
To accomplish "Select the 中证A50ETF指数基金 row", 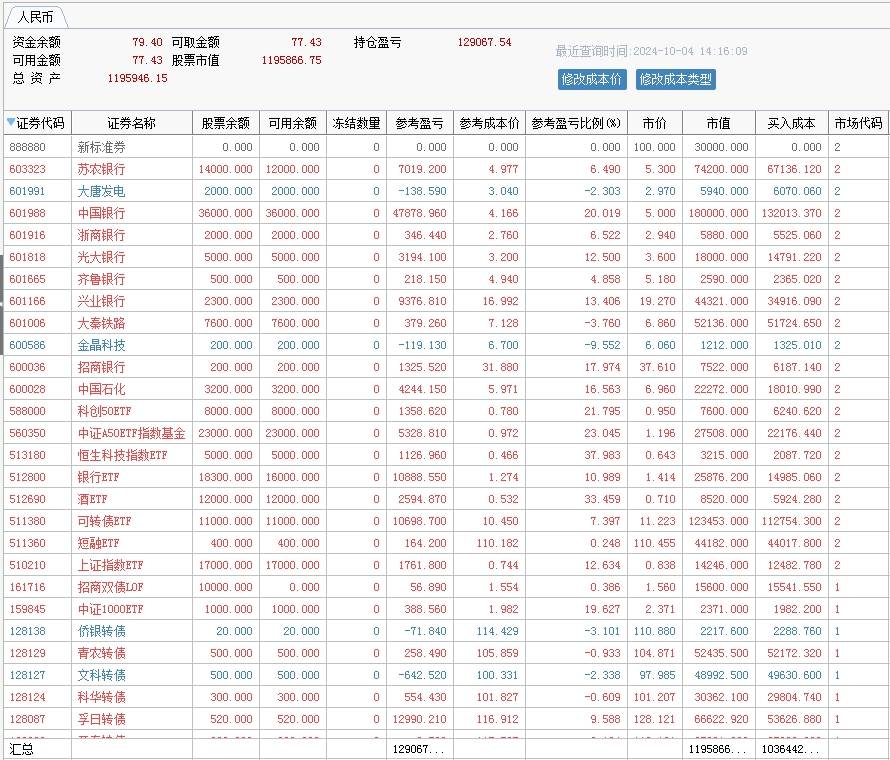I will (x=445, y=433).
